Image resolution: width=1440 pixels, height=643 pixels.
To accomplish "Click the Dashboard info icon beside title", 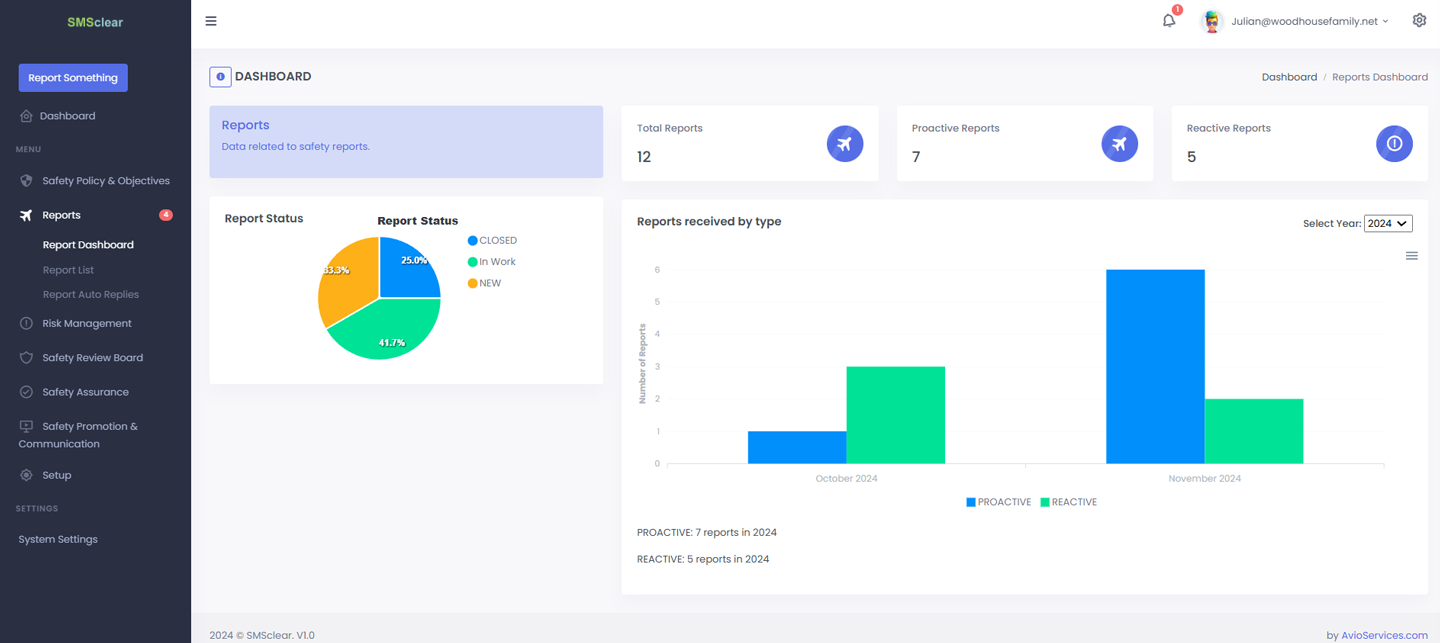I will 220,77.
